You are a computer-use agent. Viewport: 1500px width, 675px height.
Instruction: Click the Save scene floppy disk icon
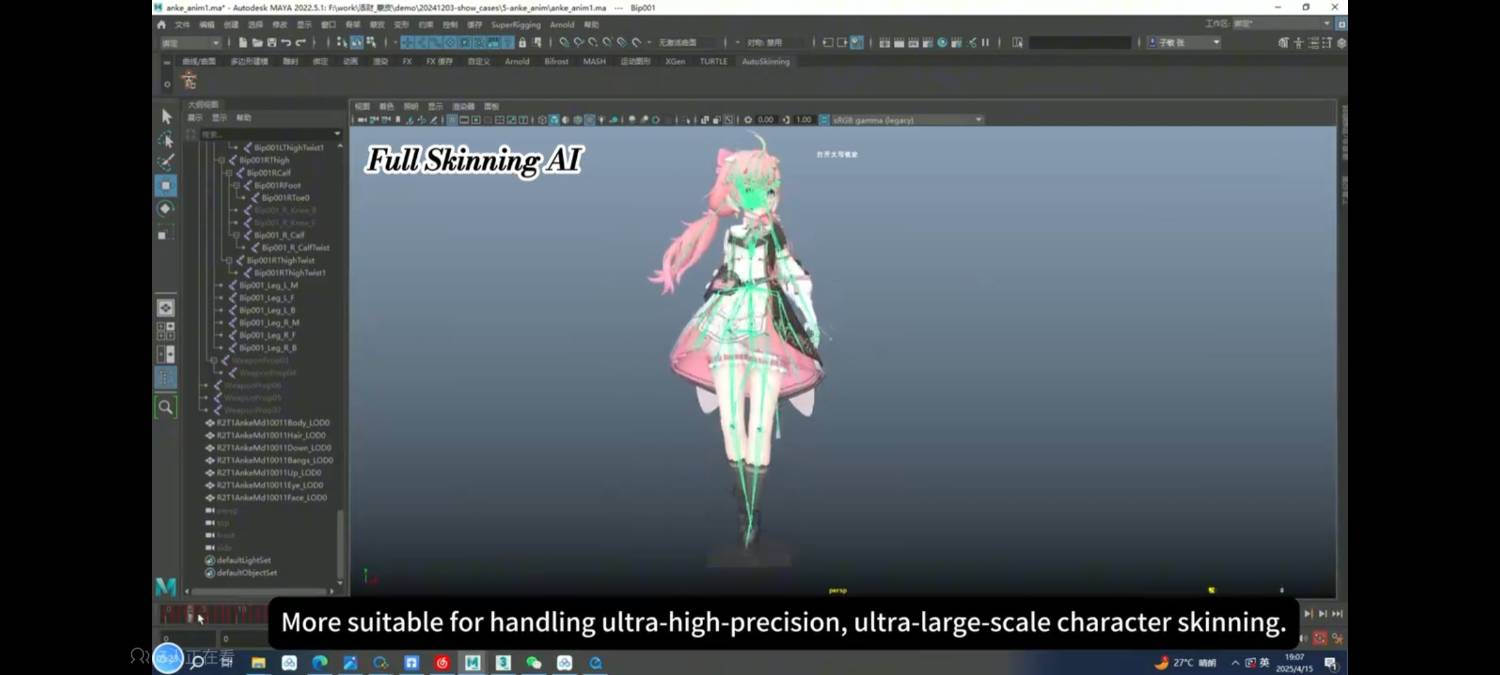271,43
